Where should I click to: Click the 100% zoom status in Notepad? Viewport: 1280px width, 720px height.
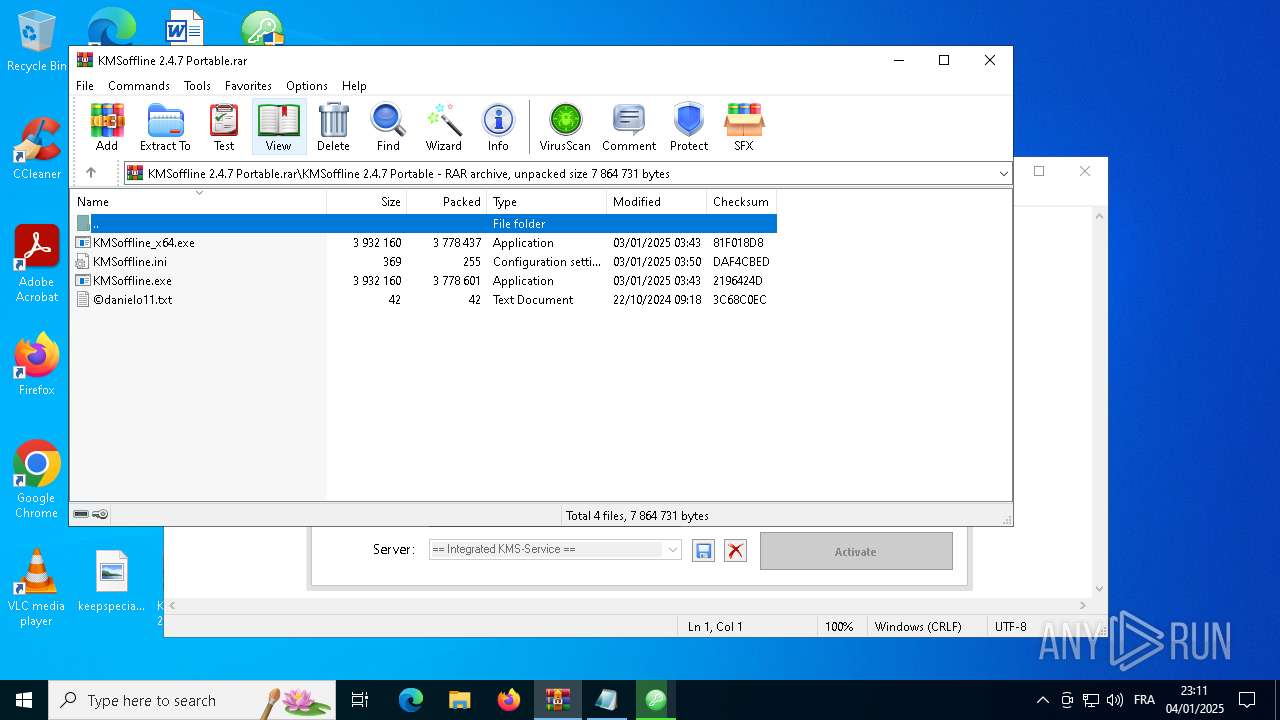[x=839, y=627]
